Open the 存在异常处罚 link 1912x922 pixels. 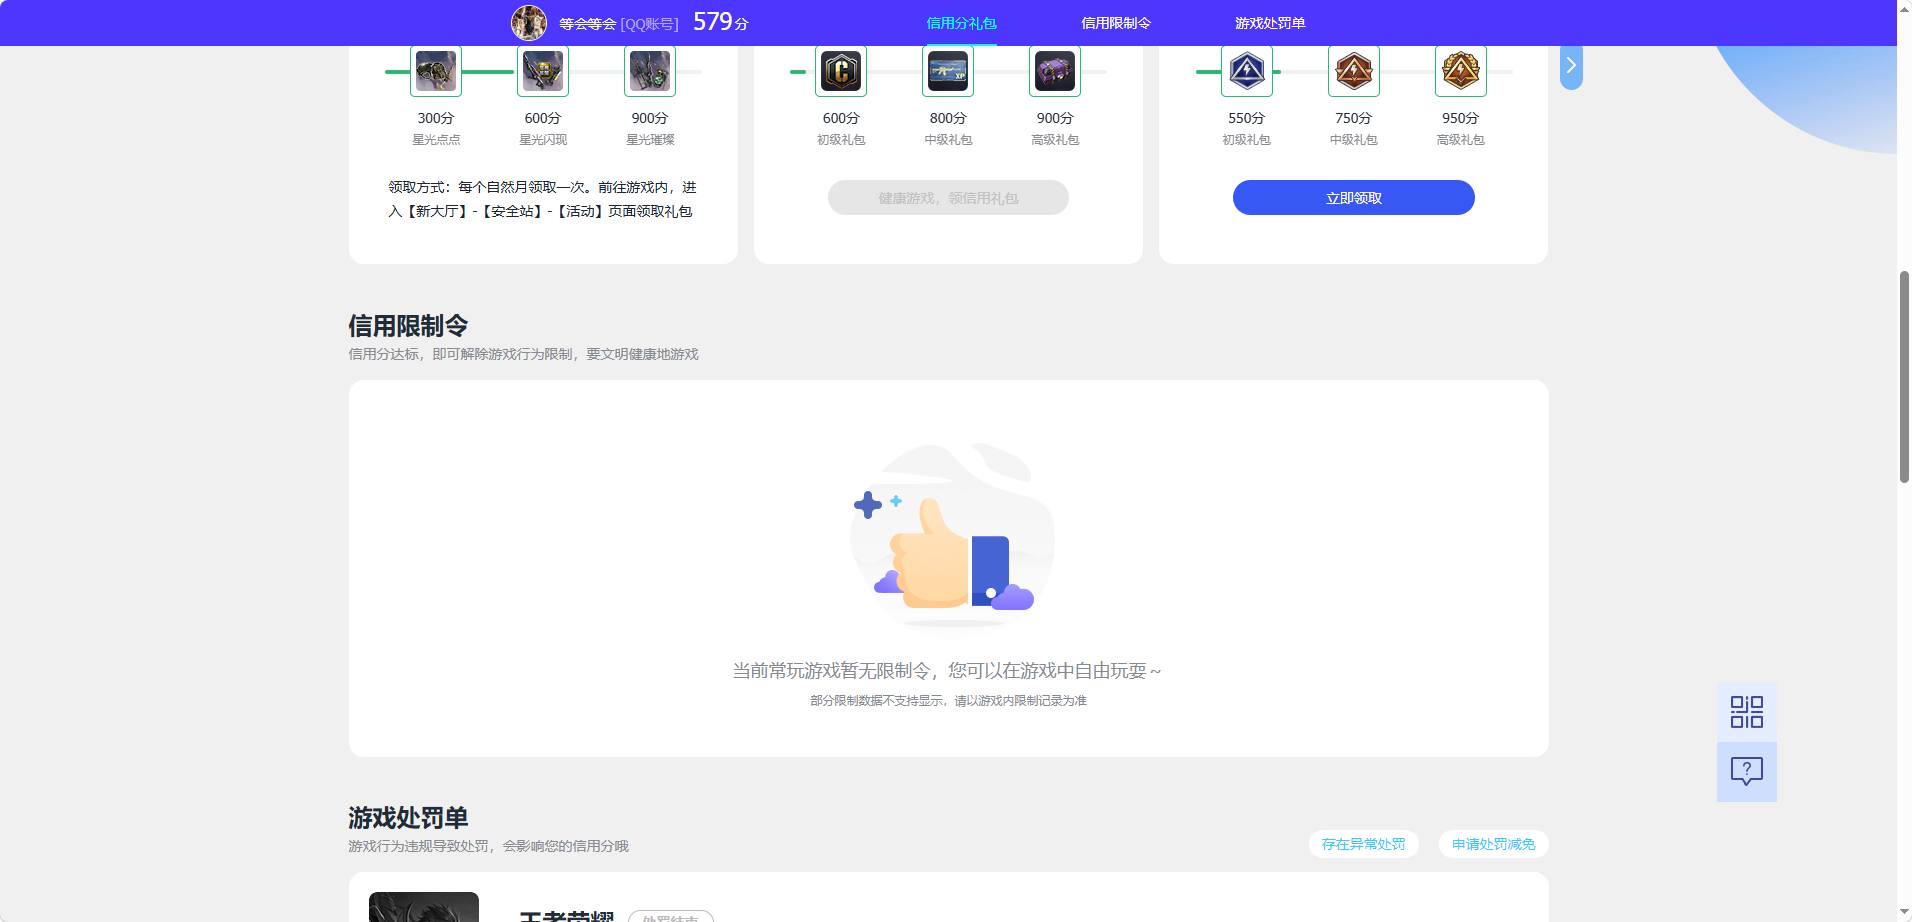(1363, 844)
